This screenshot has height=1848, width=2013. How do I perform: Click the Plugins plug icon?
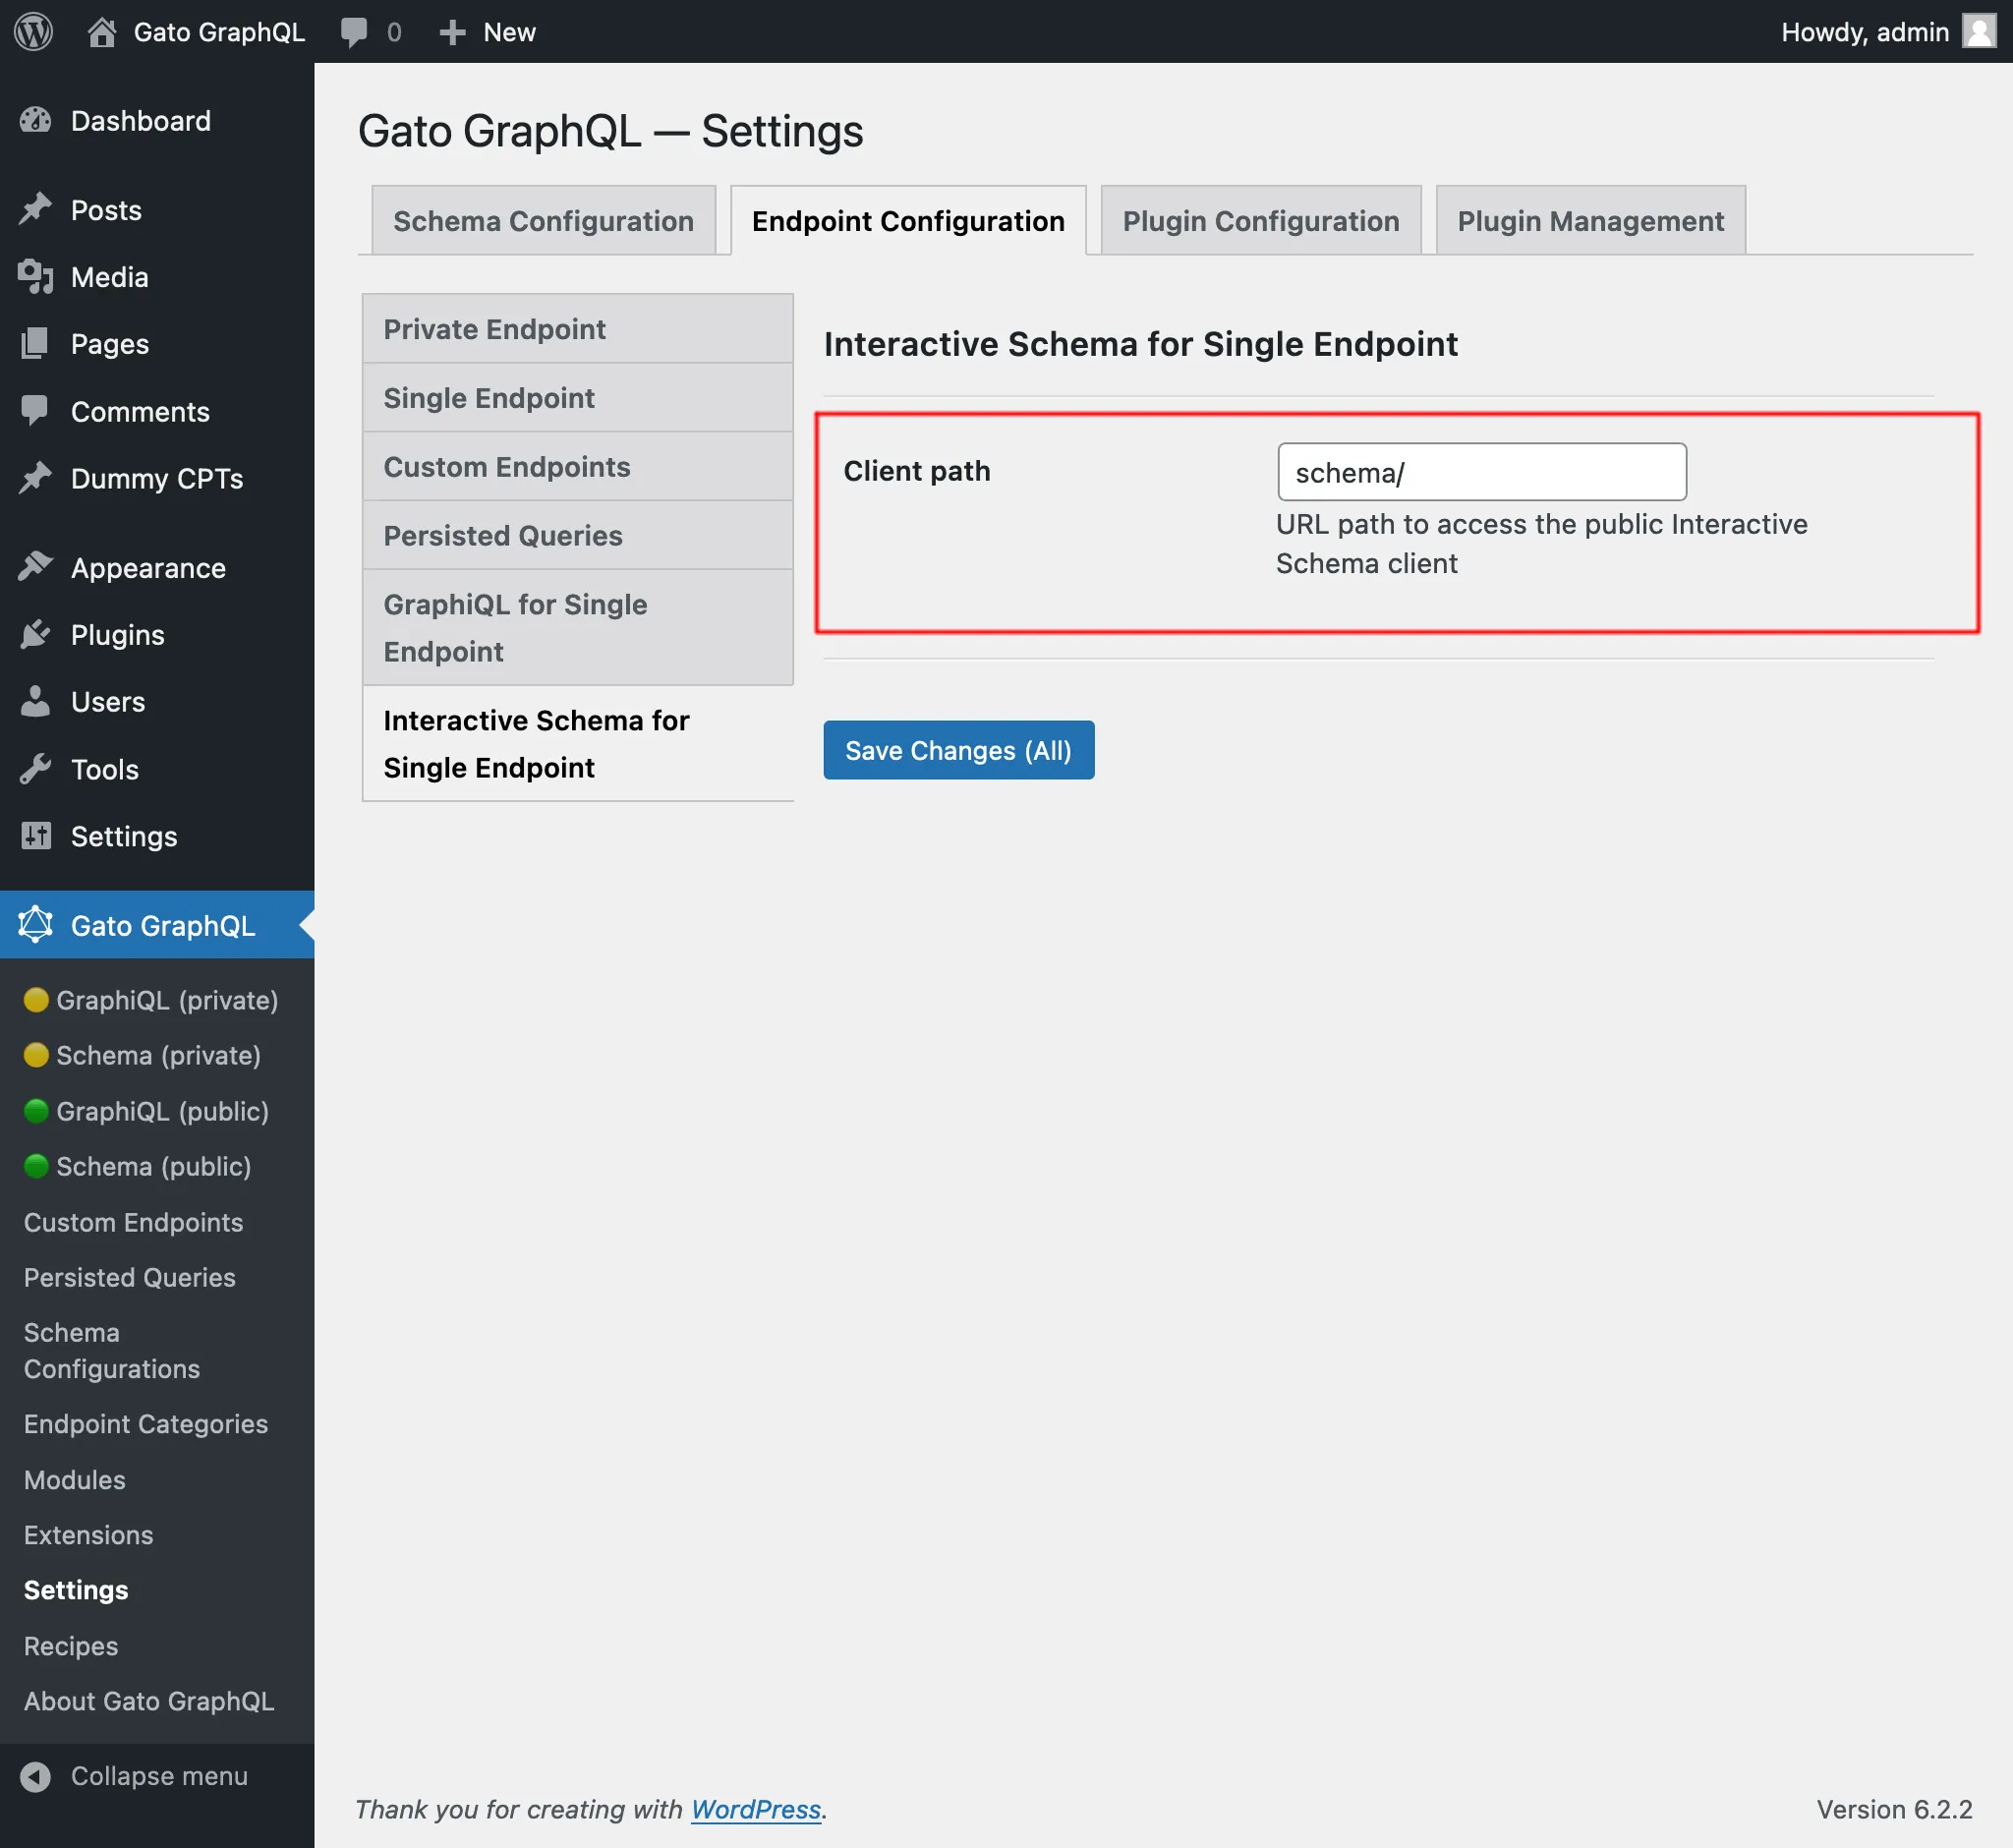tap(36, 634)
